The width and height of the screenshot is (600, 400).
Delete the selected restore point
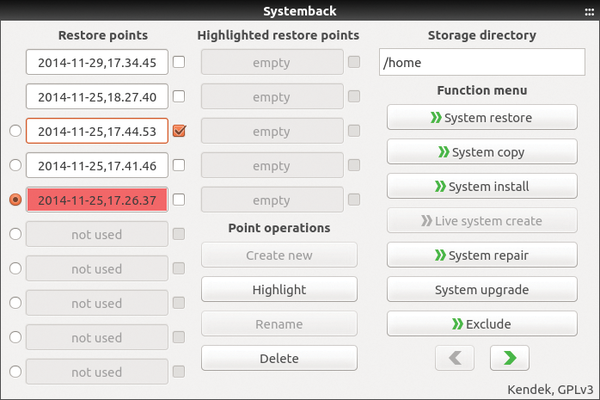click(x=279, y=359)
